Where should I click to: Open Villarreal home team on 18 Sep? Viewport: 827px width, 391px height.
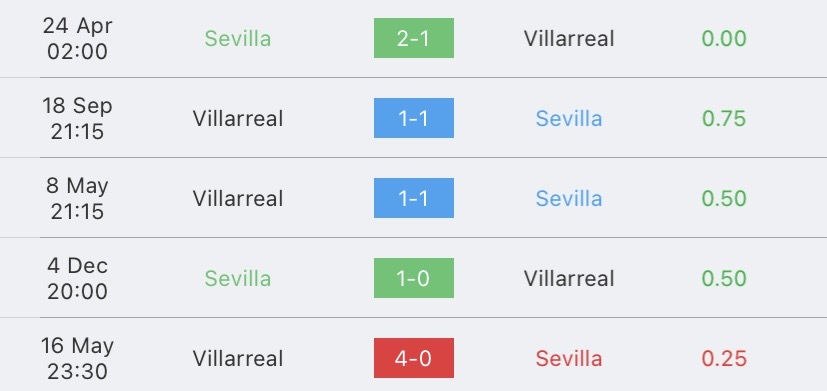(x=238, y=118)
